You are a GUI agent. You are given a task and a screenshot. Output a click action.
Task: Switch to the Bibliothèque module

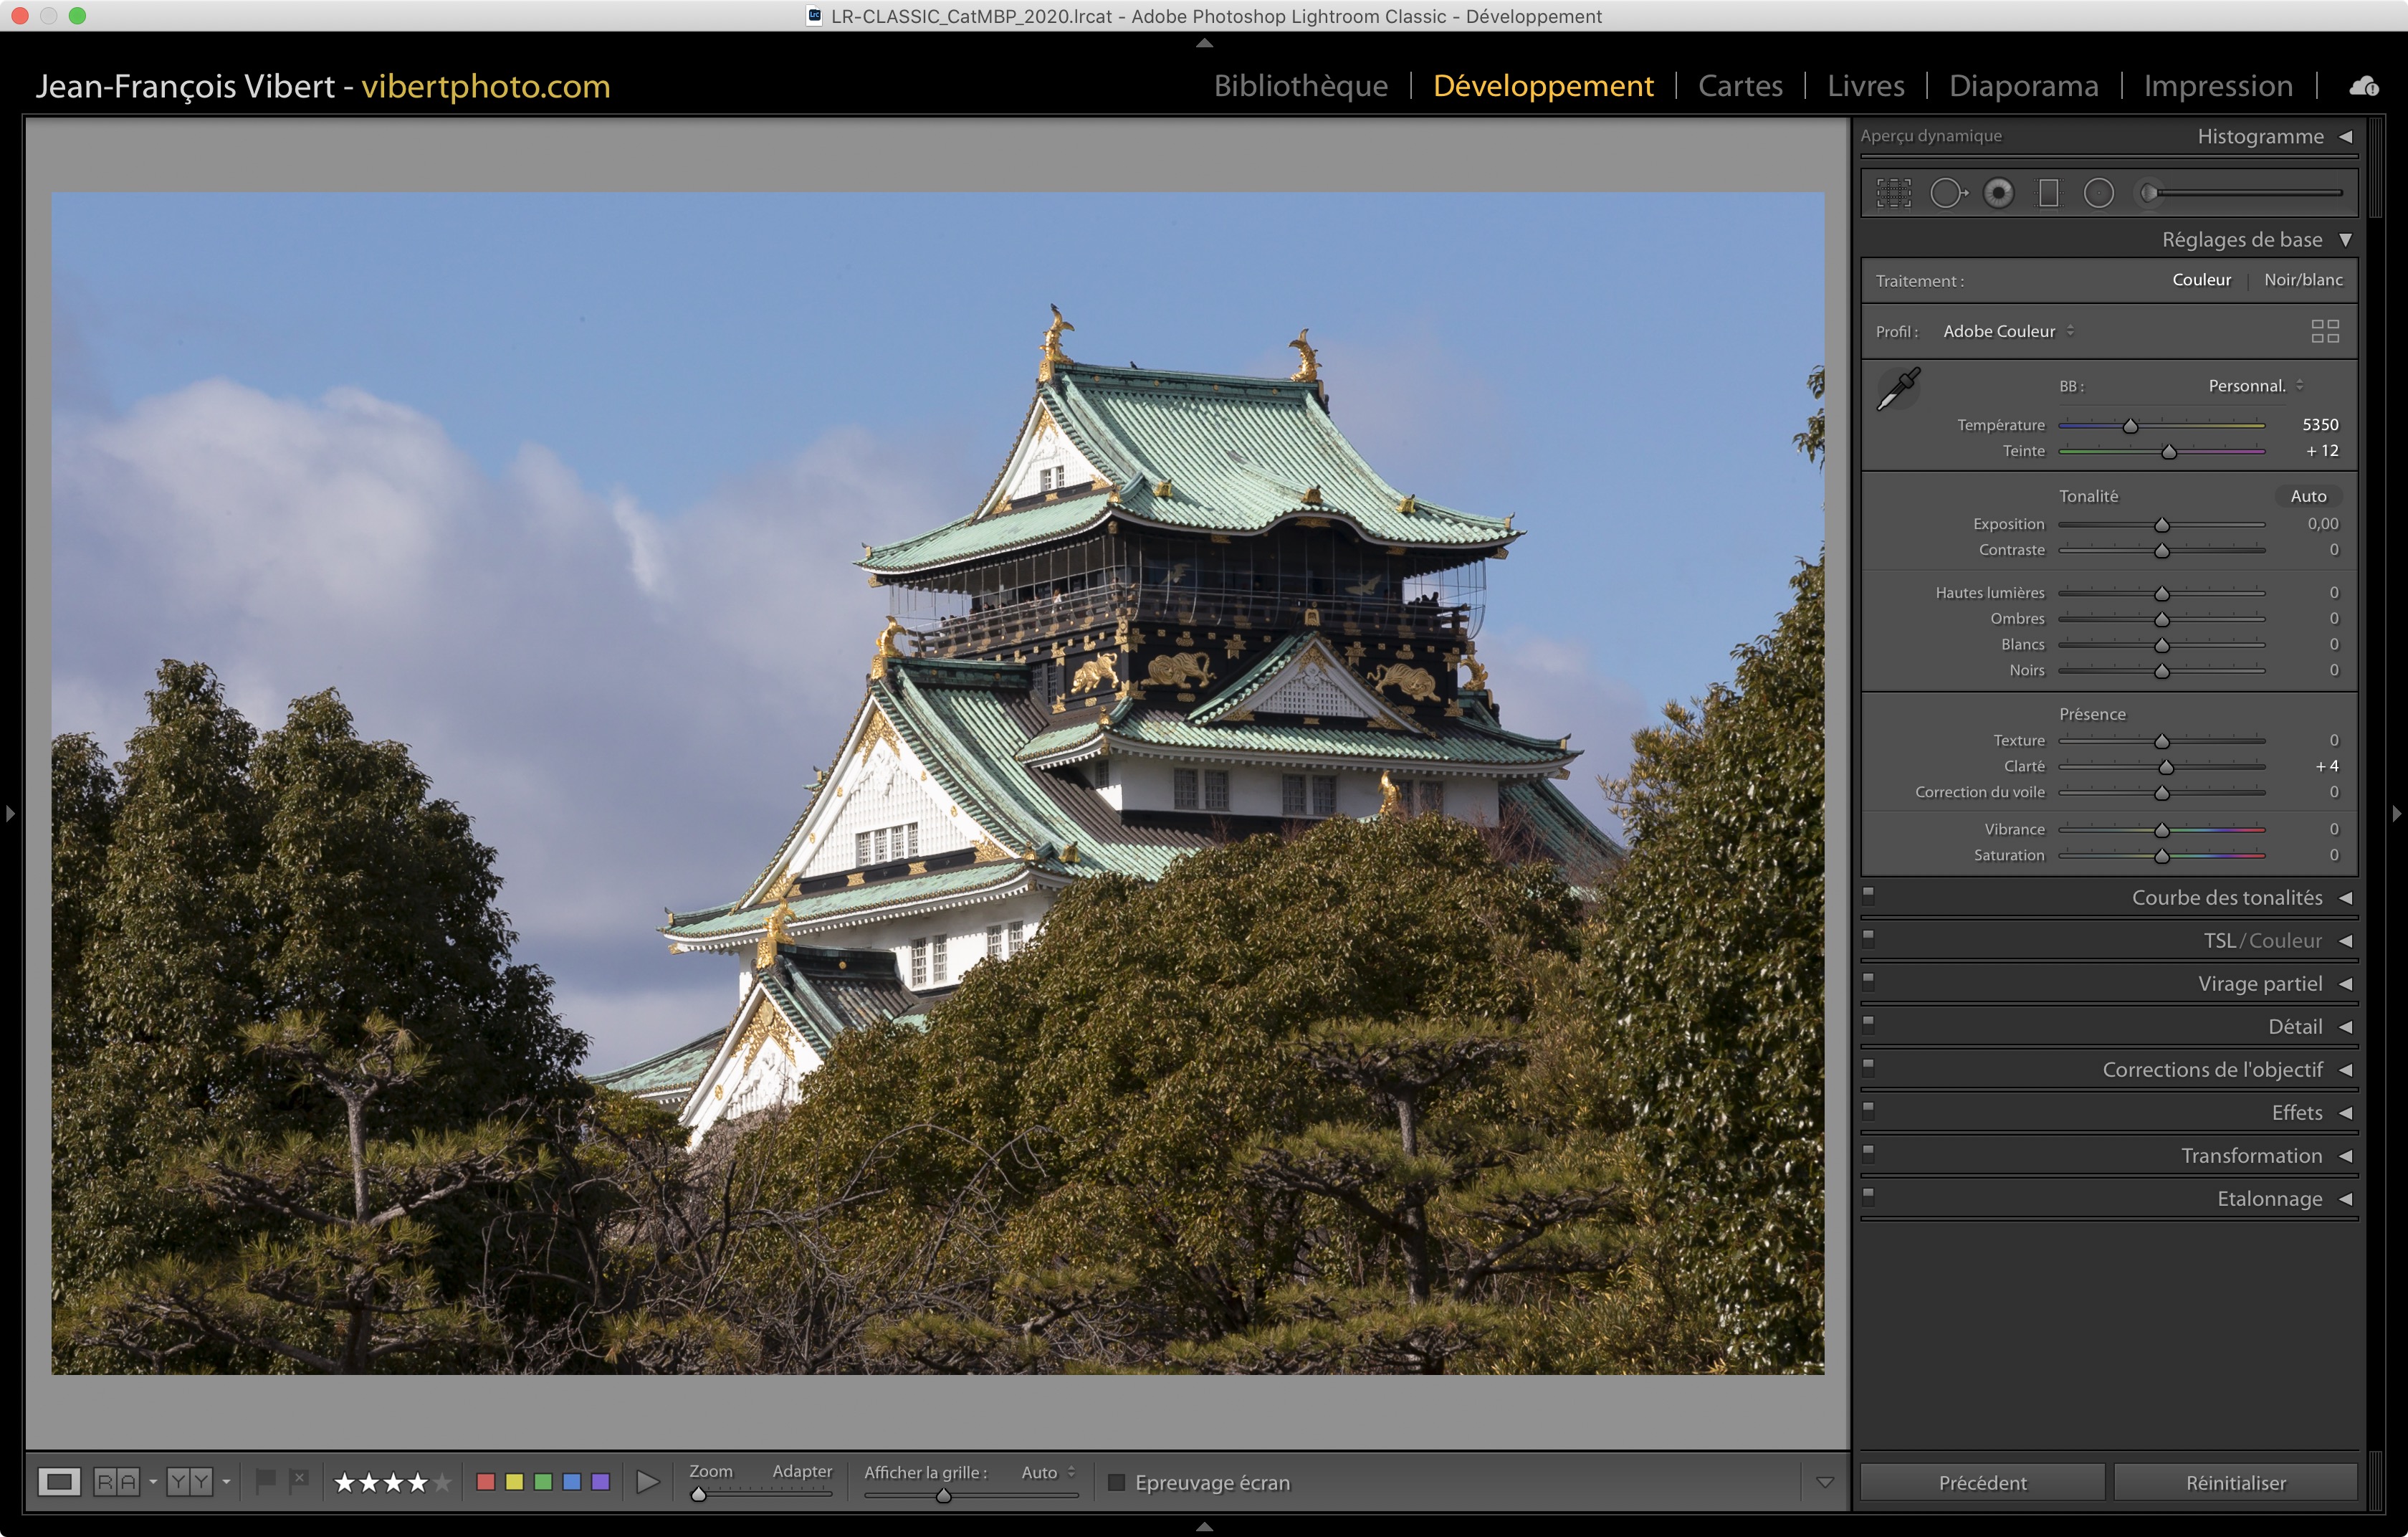[x=1300, y=86]
